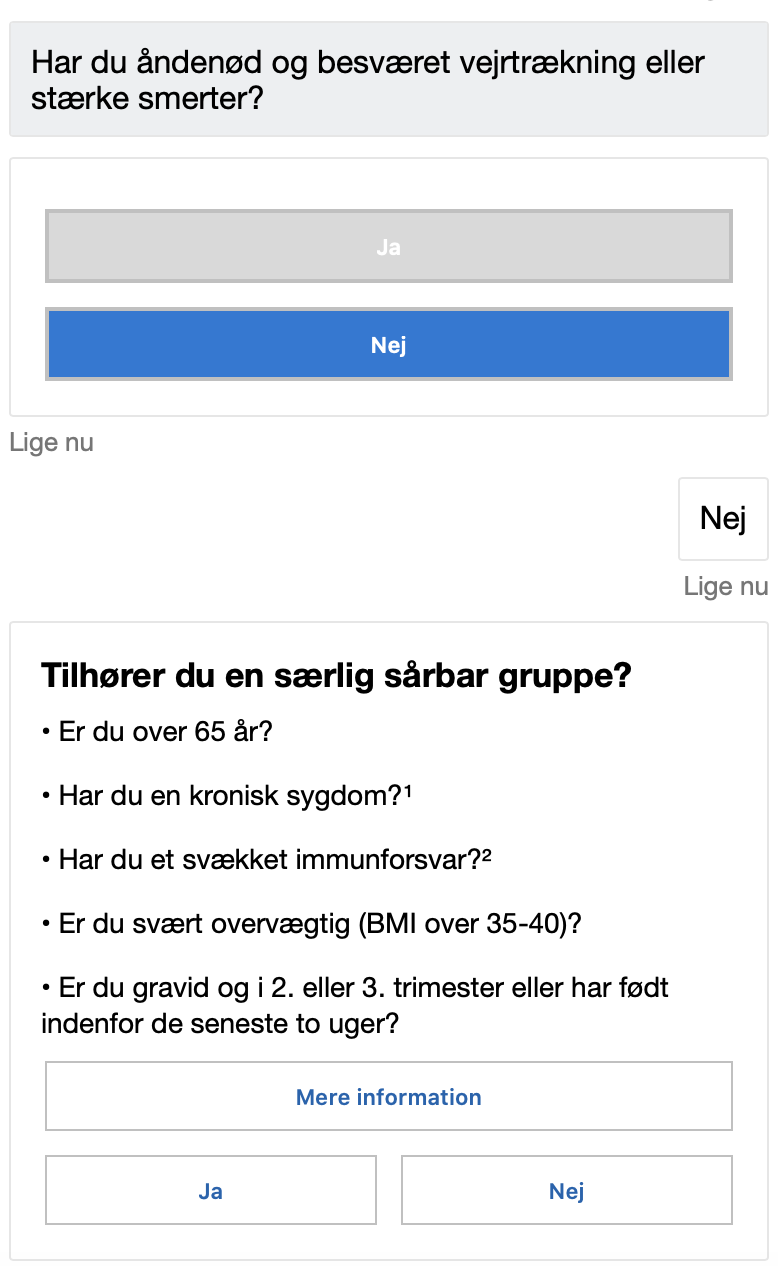This screenshot has width=778, height=1266.
Task: Click the stærke smerter text line
Action: [x=145, y=100]
